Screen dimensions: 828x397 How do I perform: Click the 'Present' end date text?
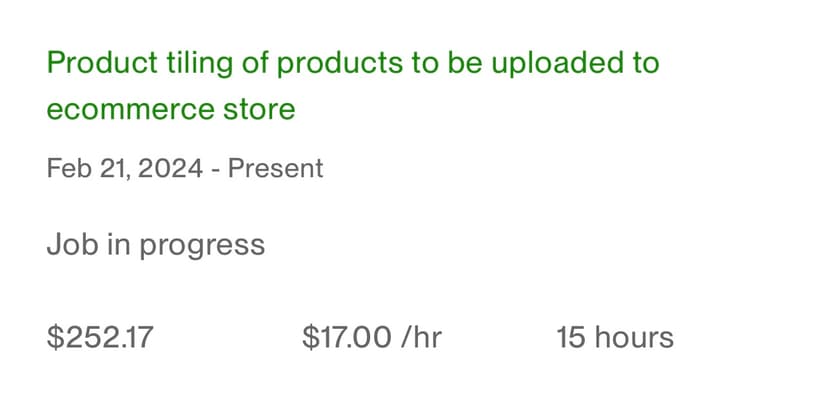tap(276, 169)
